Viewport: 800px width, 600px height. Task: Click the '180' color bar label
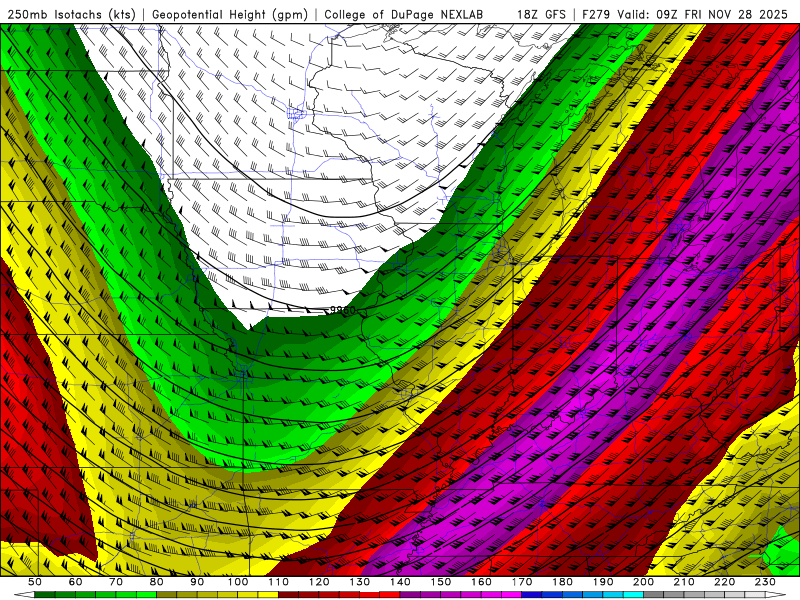pyautogui.click(x=562, y=582)
